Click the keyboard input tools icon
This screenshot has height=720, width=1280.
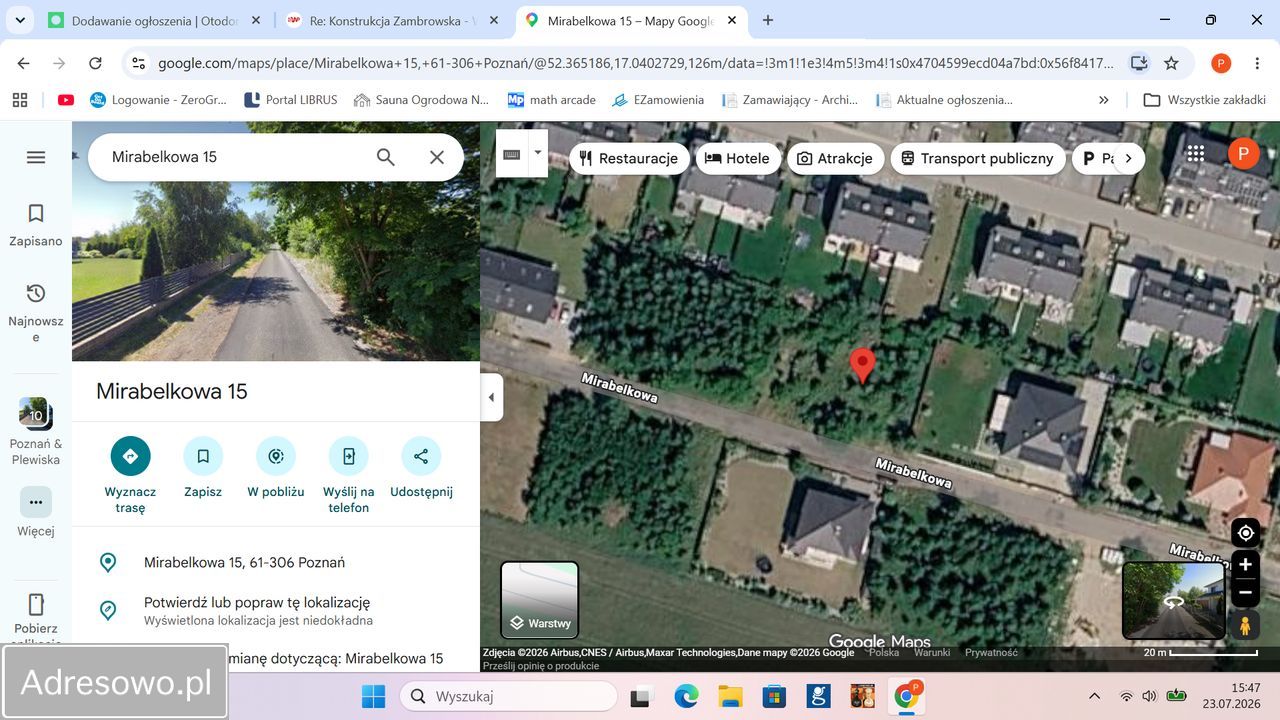511,154
